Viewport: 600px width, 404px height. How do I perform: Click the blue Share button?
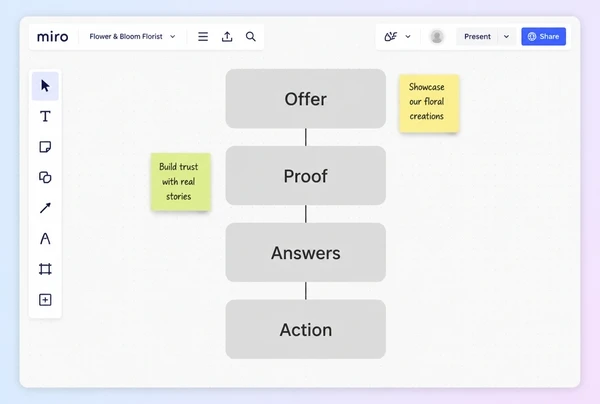point(543,37)
